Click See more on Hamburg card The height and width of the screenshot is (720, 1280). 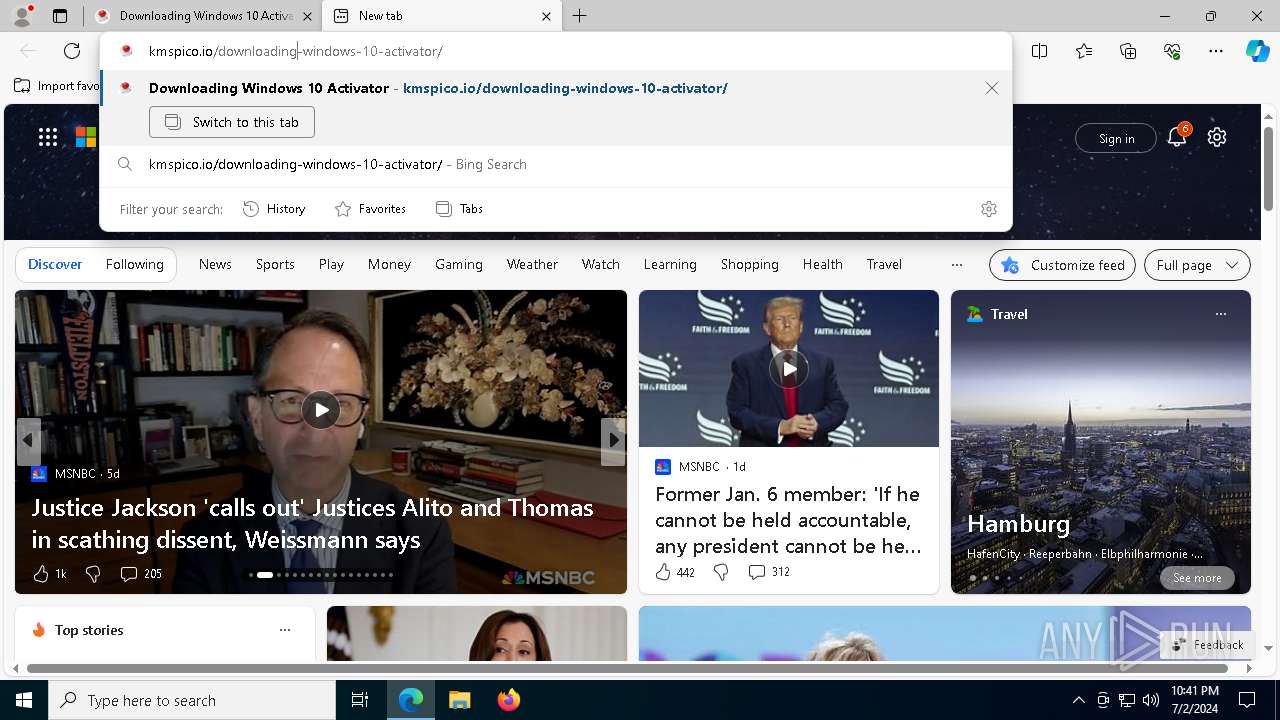pos(1197,578)
